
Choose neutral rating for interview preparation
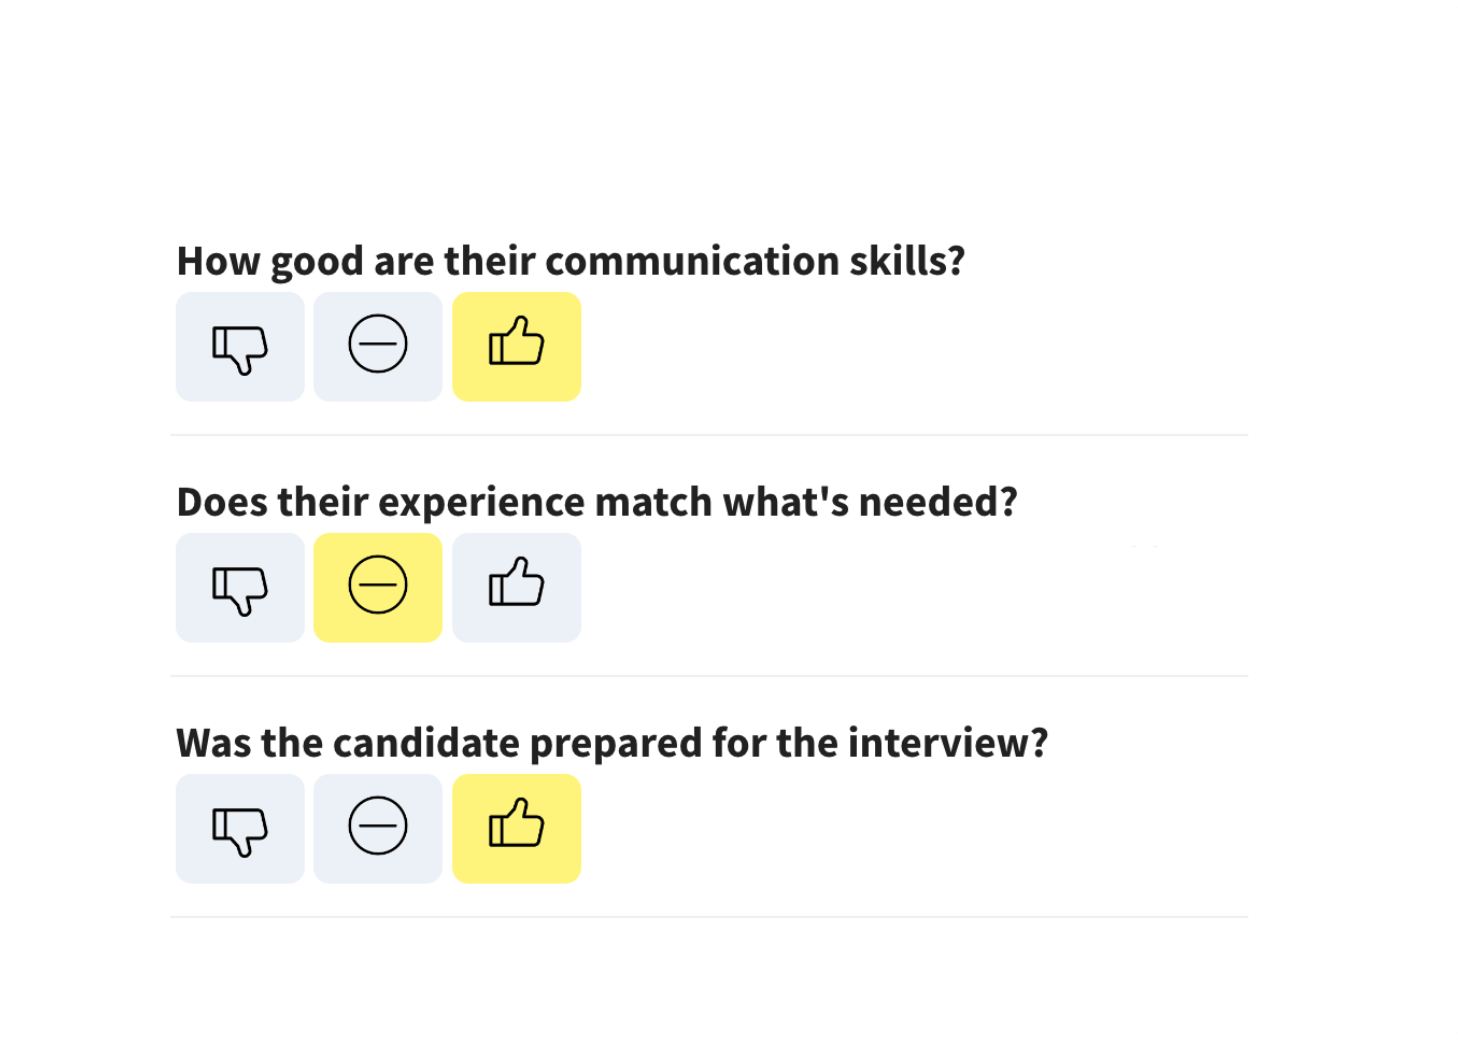pyautogui.click(x=378, y=829)
